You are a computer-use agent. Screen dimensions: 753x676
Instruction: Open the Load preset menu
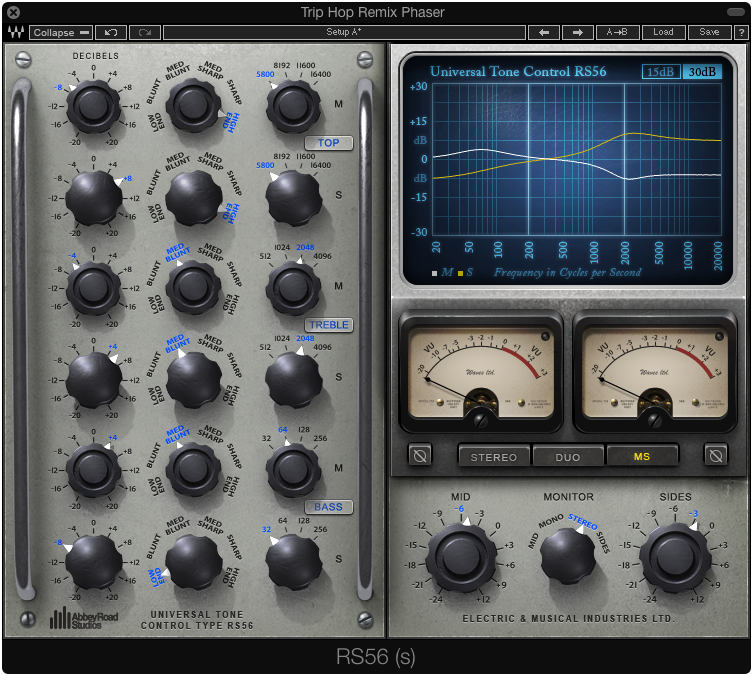click(663, 32)
